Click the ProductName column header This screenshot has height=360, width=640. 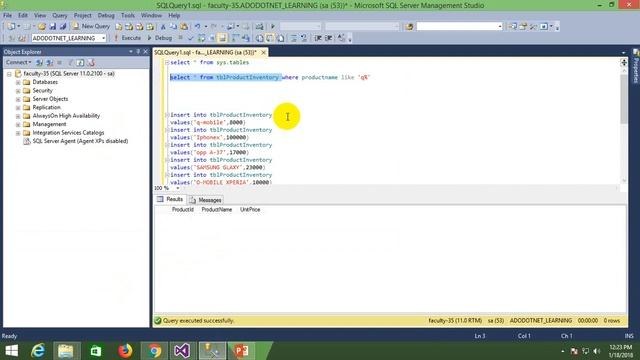point(217,209)
